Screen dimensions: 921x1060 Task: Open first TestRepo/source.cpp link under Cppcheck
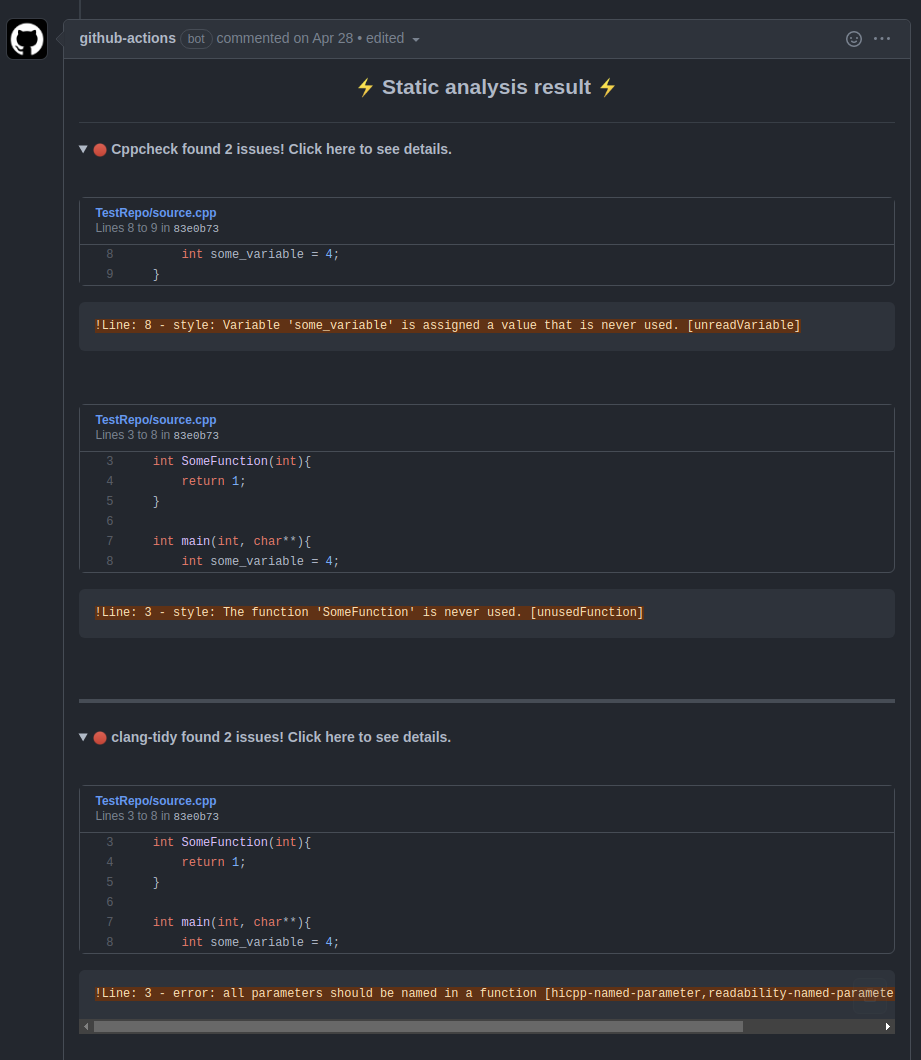pyautogui.click(x=155, y=213)
